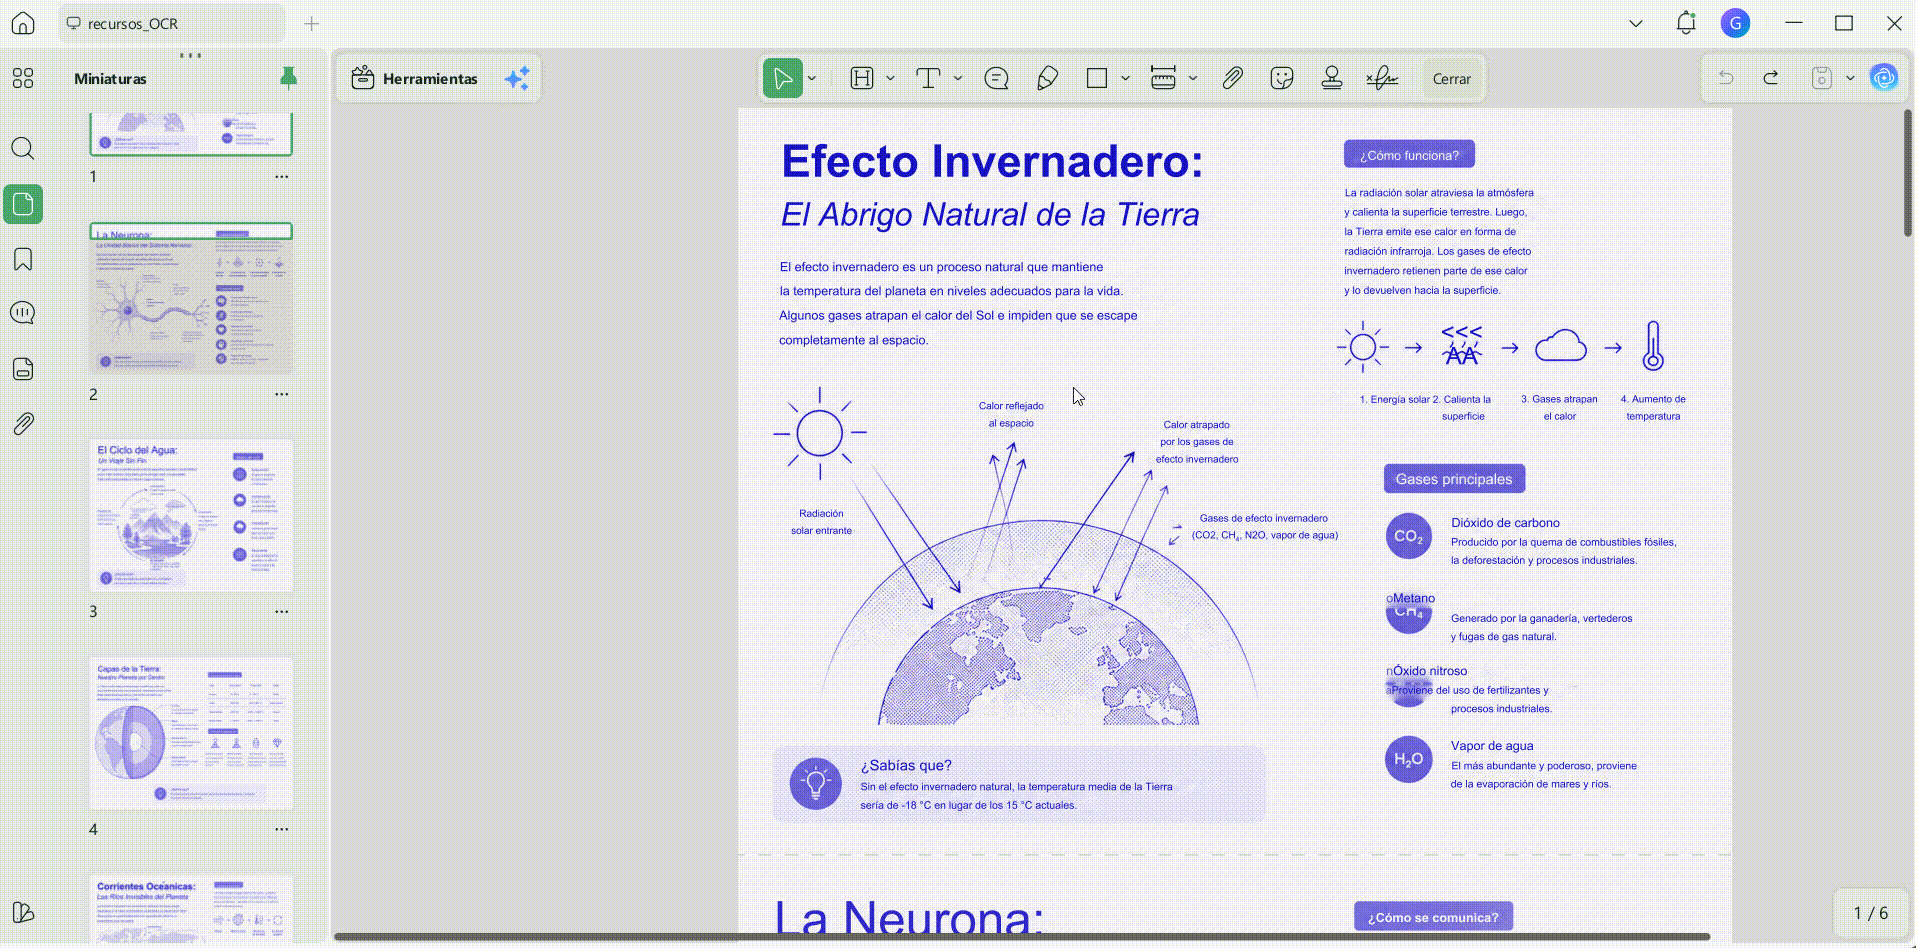Undo the last action
The height and width of the screenshot is (948, 1916).
tap(1726, 78)
